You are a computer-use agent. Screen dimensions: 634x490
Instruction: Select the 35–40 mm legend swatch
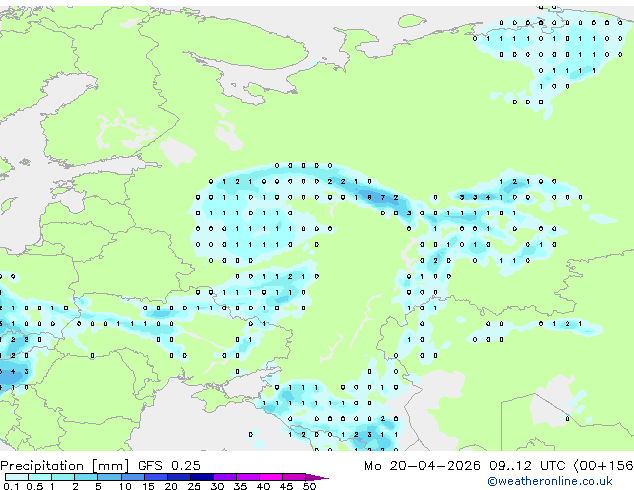pos(247,477)
